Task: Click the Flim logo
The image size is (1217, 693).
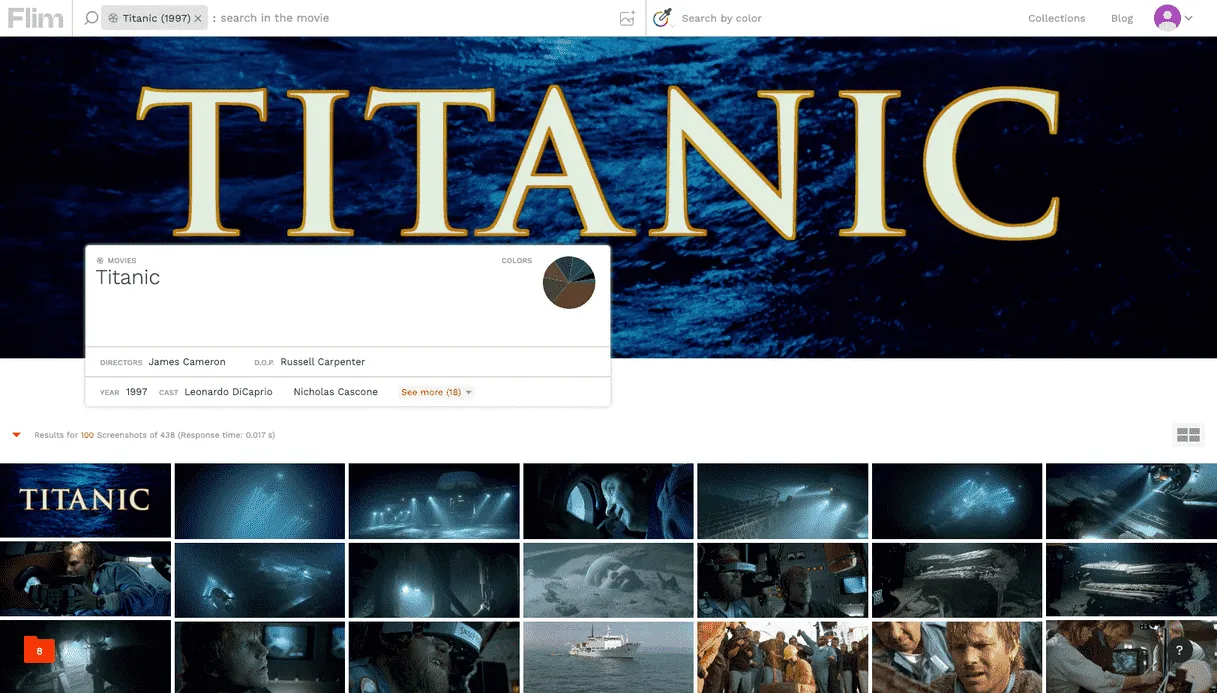Action: (x=36, y=18)
